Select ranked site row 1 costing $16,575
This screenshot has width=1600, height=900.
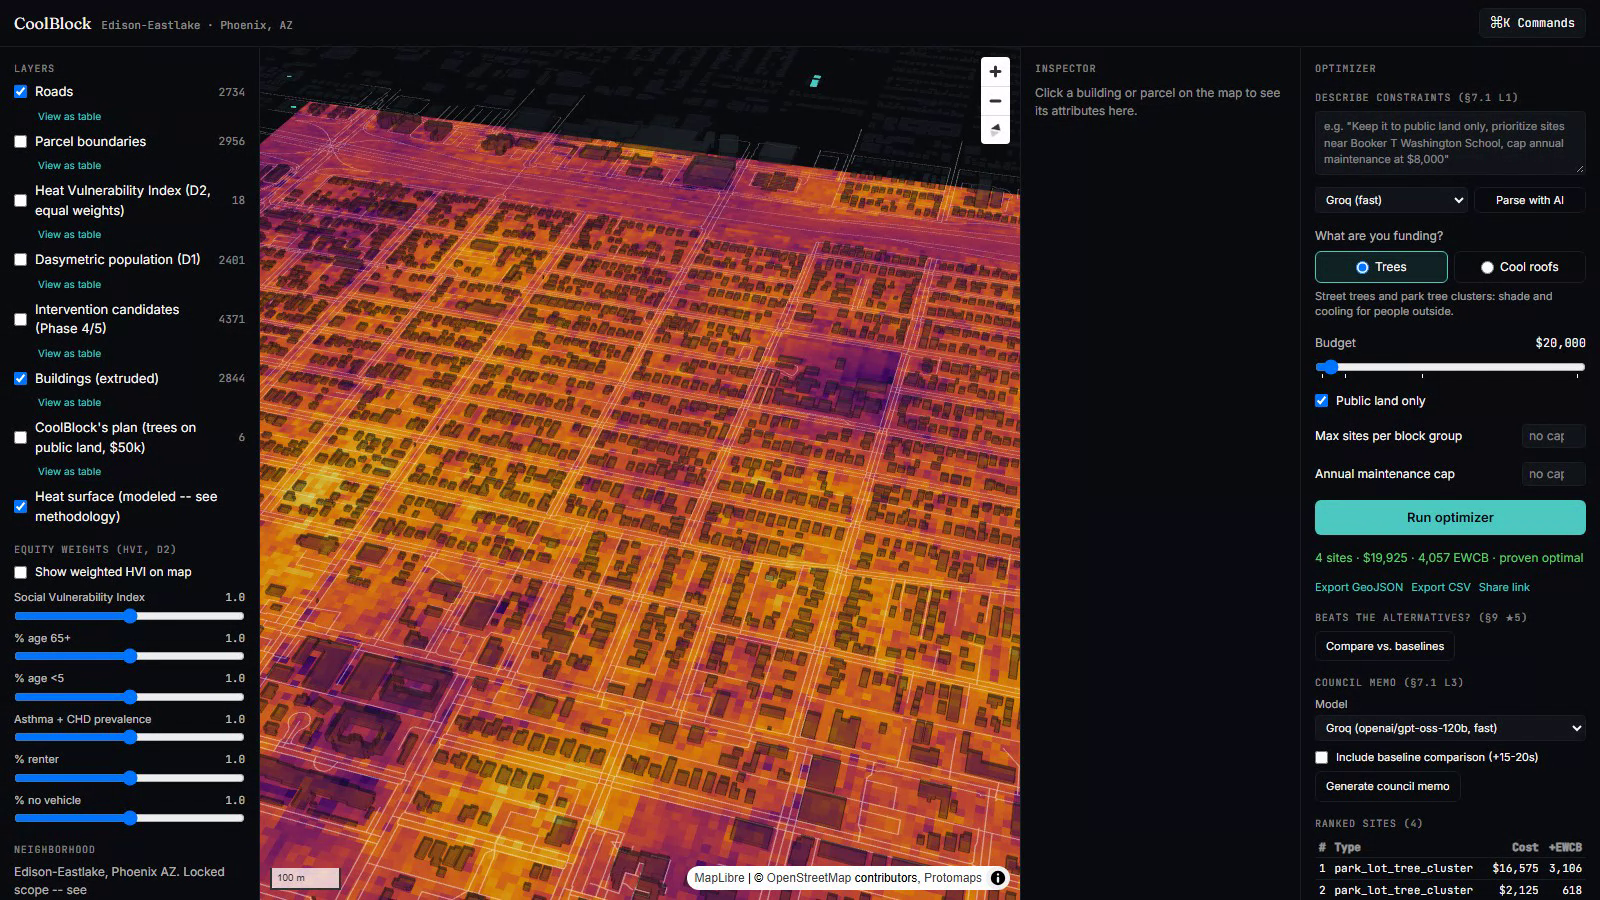tap(1450, 868)
